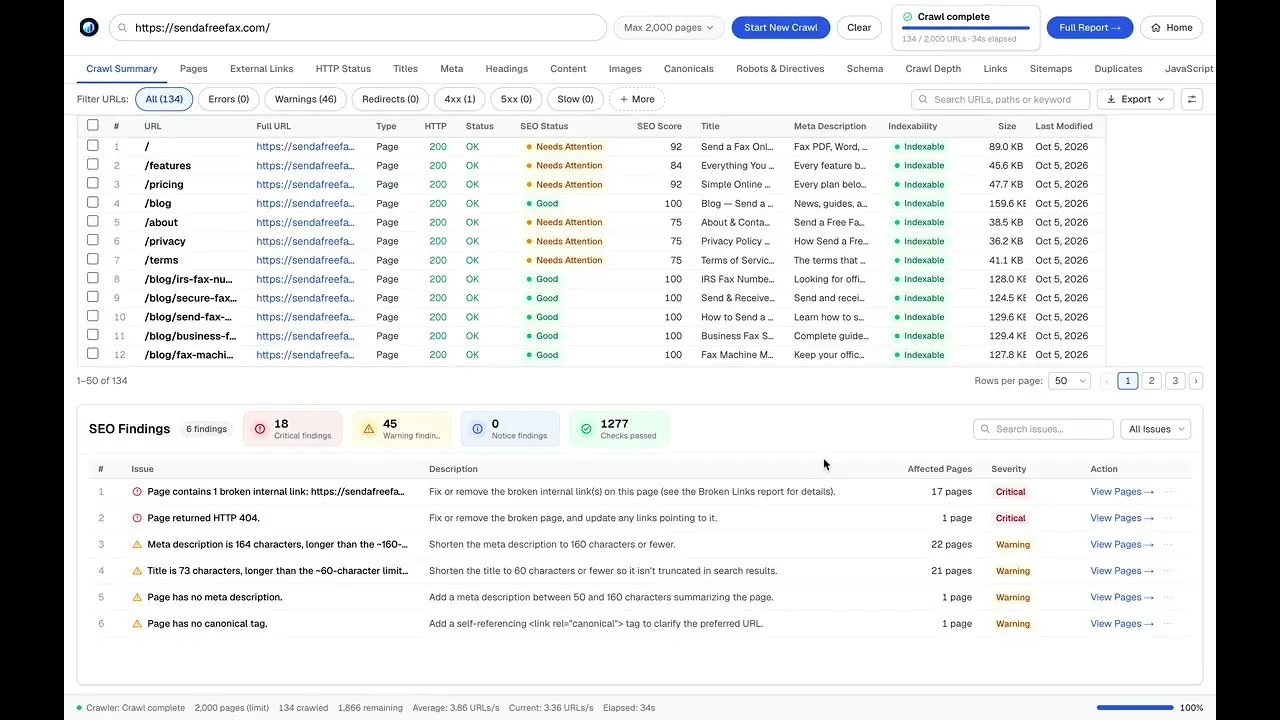
Task: Click the notice findings info icon
Action: (x=477, y=429)
